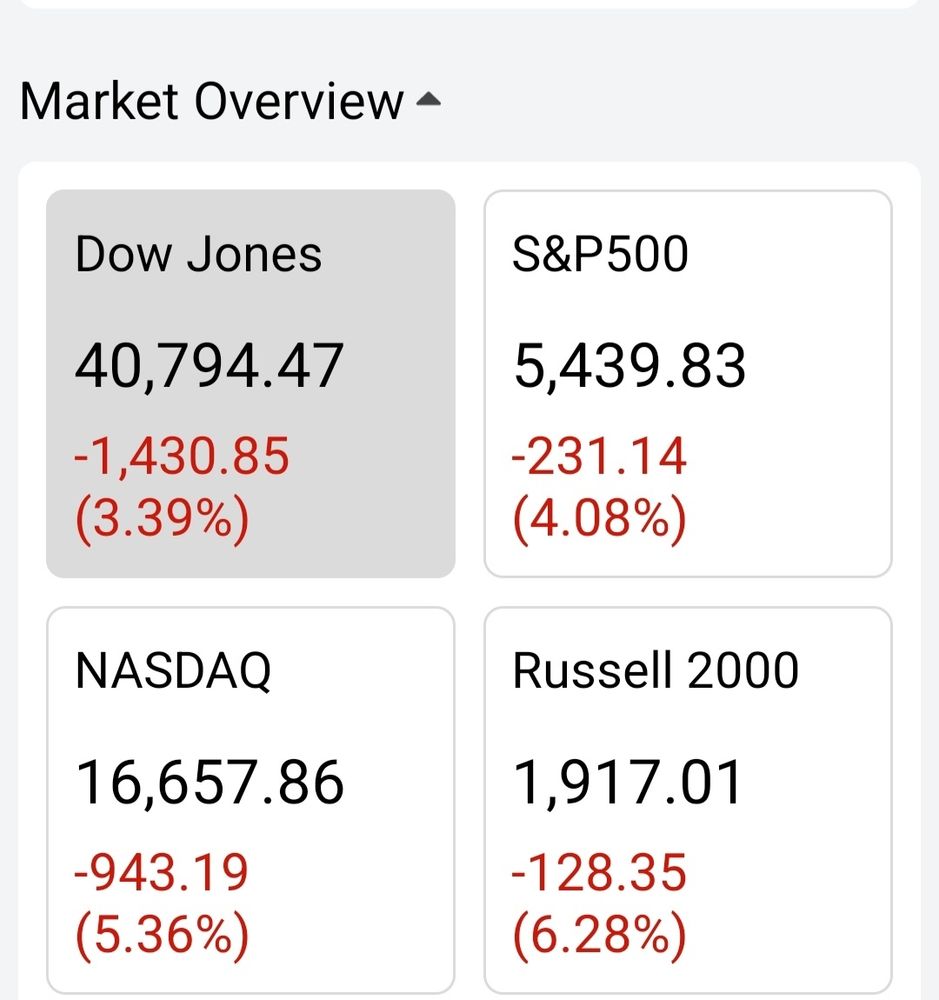The width and height of the screenshot is (939, 1000).
Task: Click the Dow Jones change -1,430.85
Action: tap(182, 458)
